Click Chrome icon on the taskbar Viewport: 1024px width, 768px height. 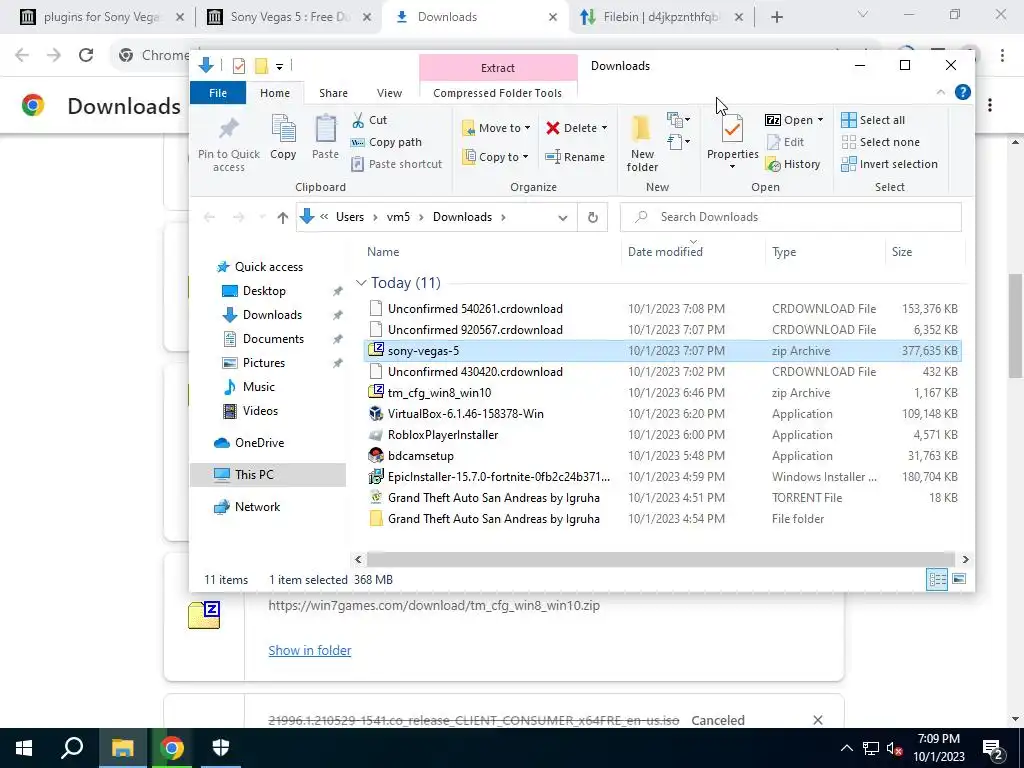click(x=172, y=748)
